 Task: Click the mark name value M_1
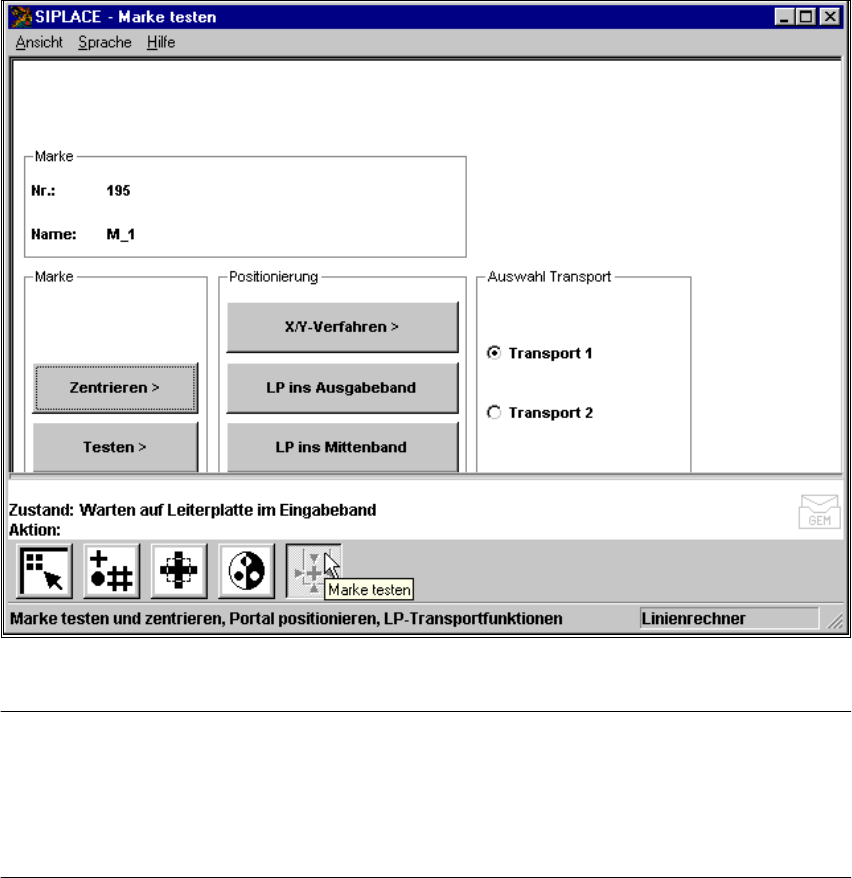tap(120, 234)
